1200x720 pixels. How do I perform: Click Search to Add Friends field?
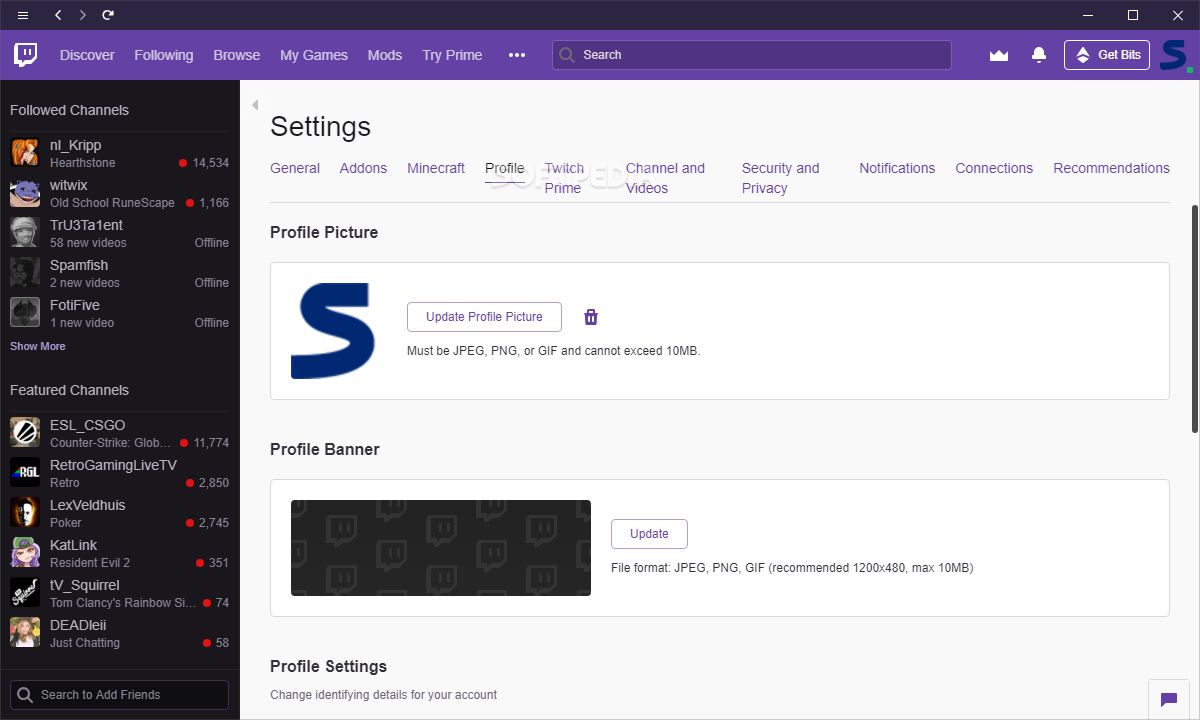coord(119,695)
